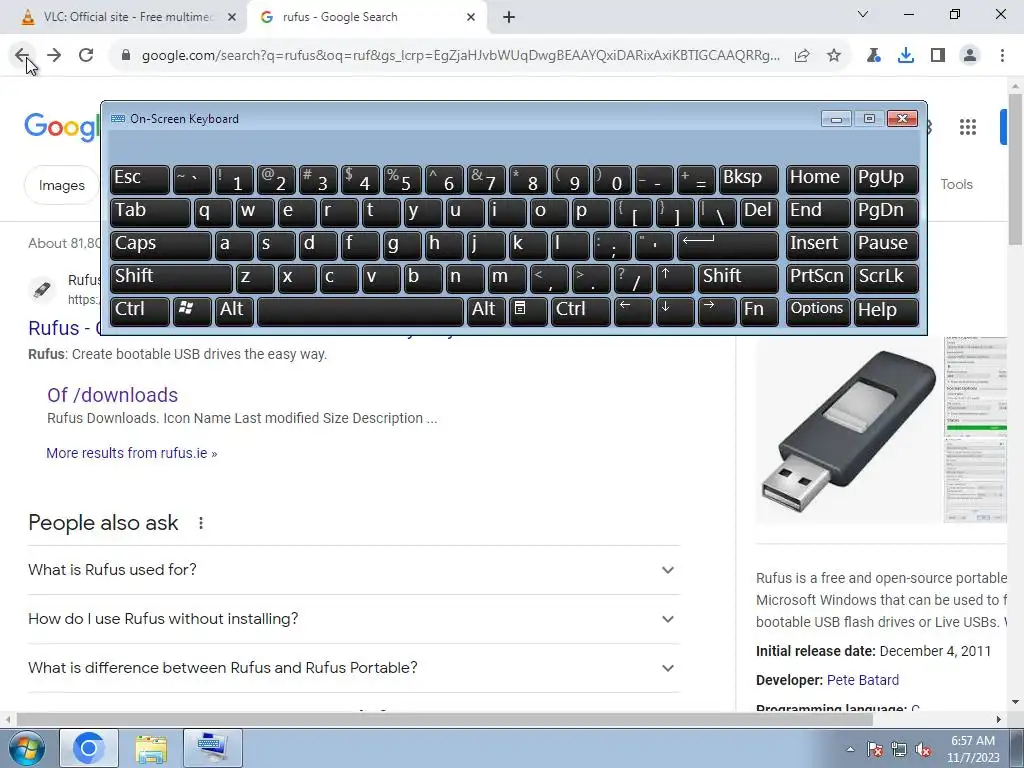Close the VLC Official site tab
This screenshot has height=768, width=1024.
(232, 18)
